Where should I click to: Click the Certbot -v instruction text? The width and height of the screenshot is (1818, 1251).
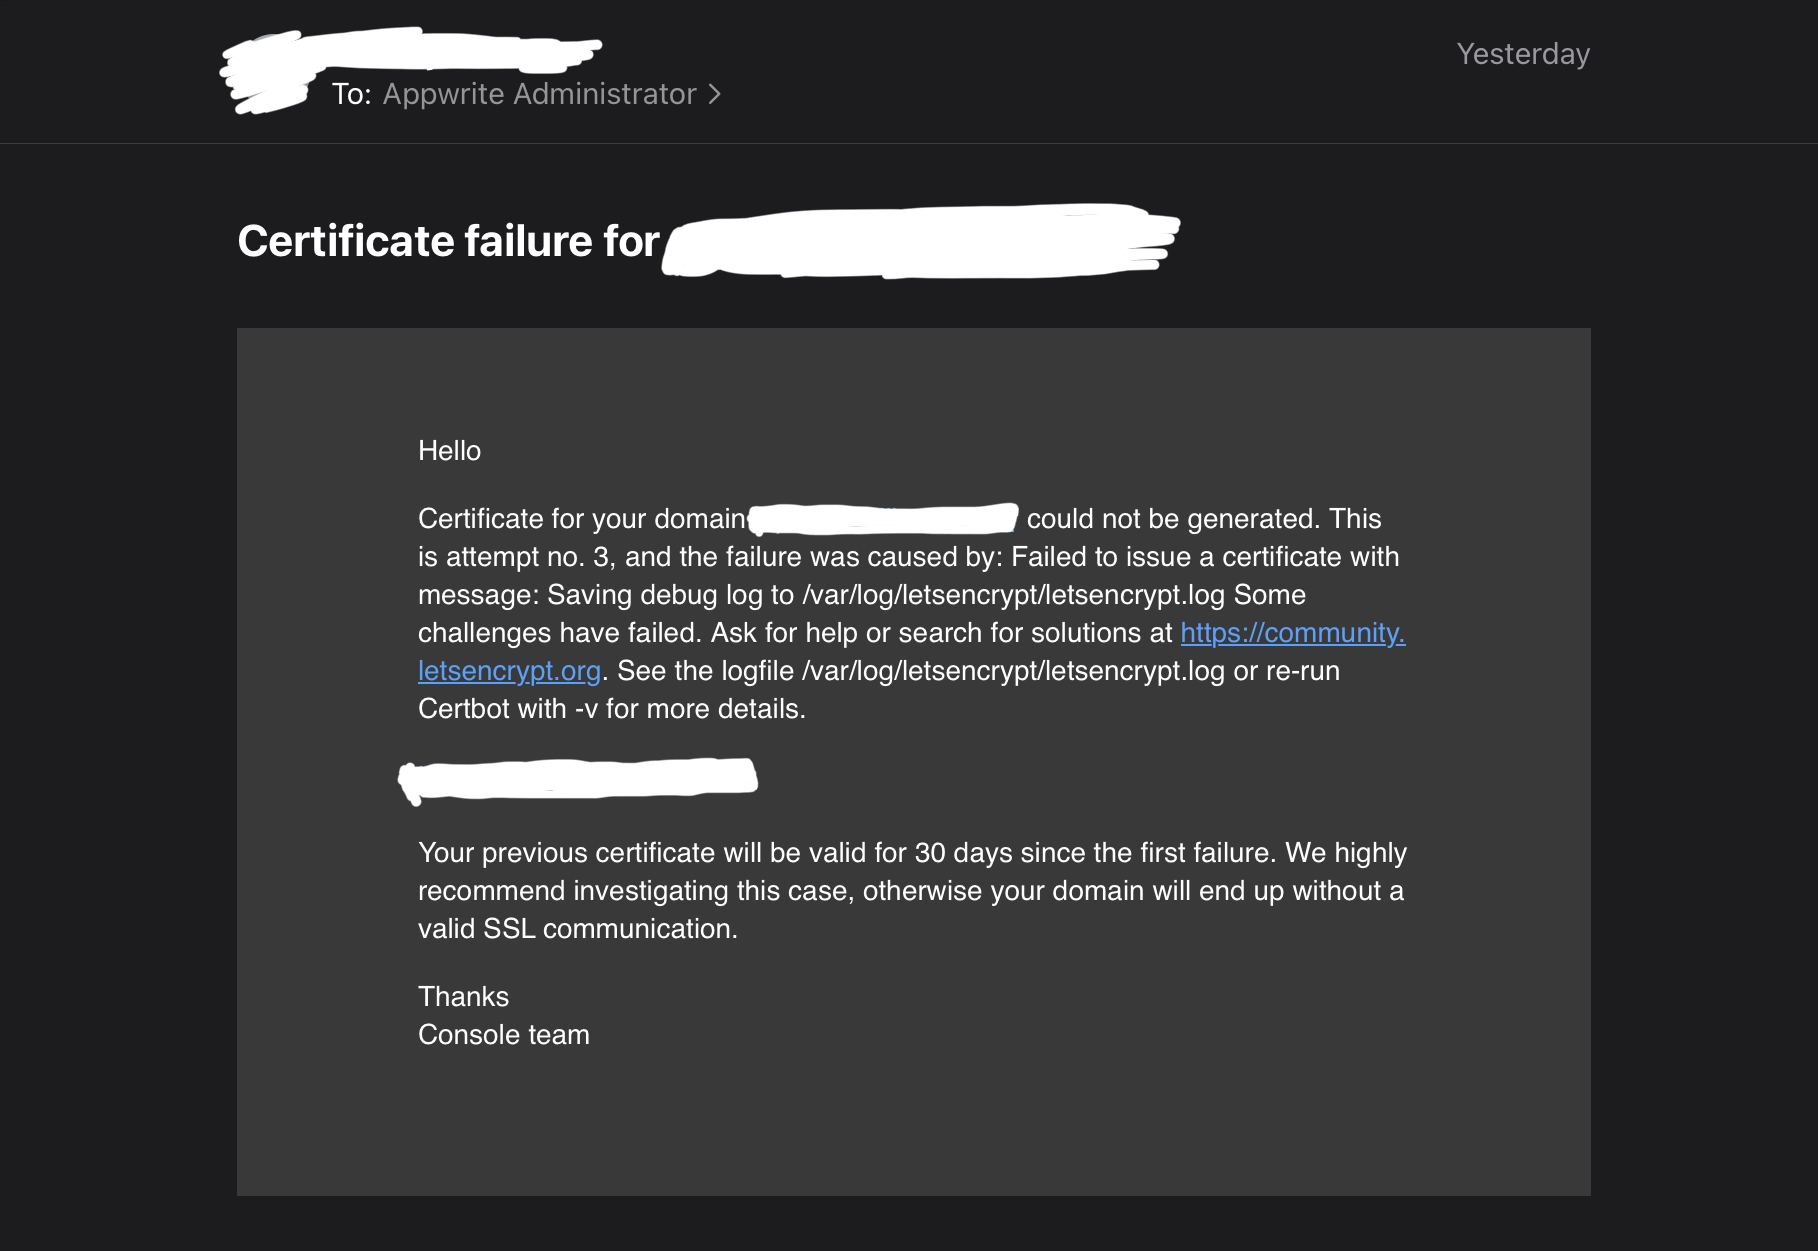click(x=611, y=708)
